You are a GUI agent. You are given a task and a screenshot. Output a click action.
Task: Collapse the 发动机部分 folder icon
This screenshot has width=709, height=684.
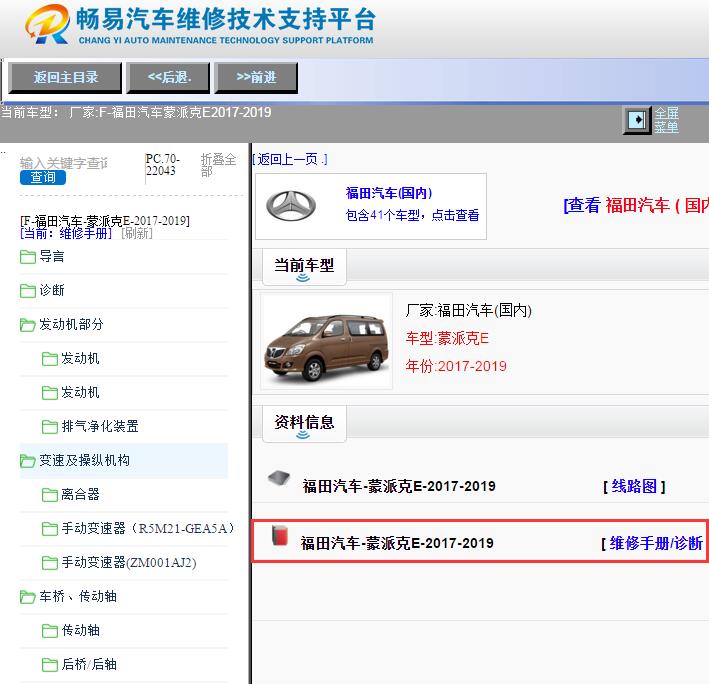28,325
